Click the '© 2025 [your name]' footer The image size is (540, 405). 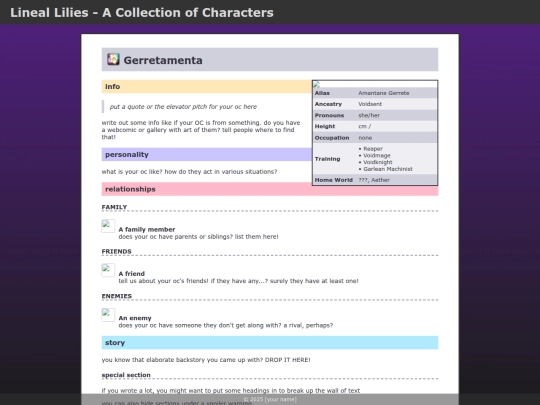tap(270, 399)
